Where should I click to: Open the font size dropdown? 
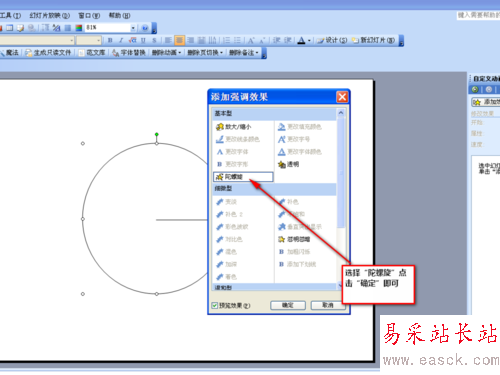point(99,41)
